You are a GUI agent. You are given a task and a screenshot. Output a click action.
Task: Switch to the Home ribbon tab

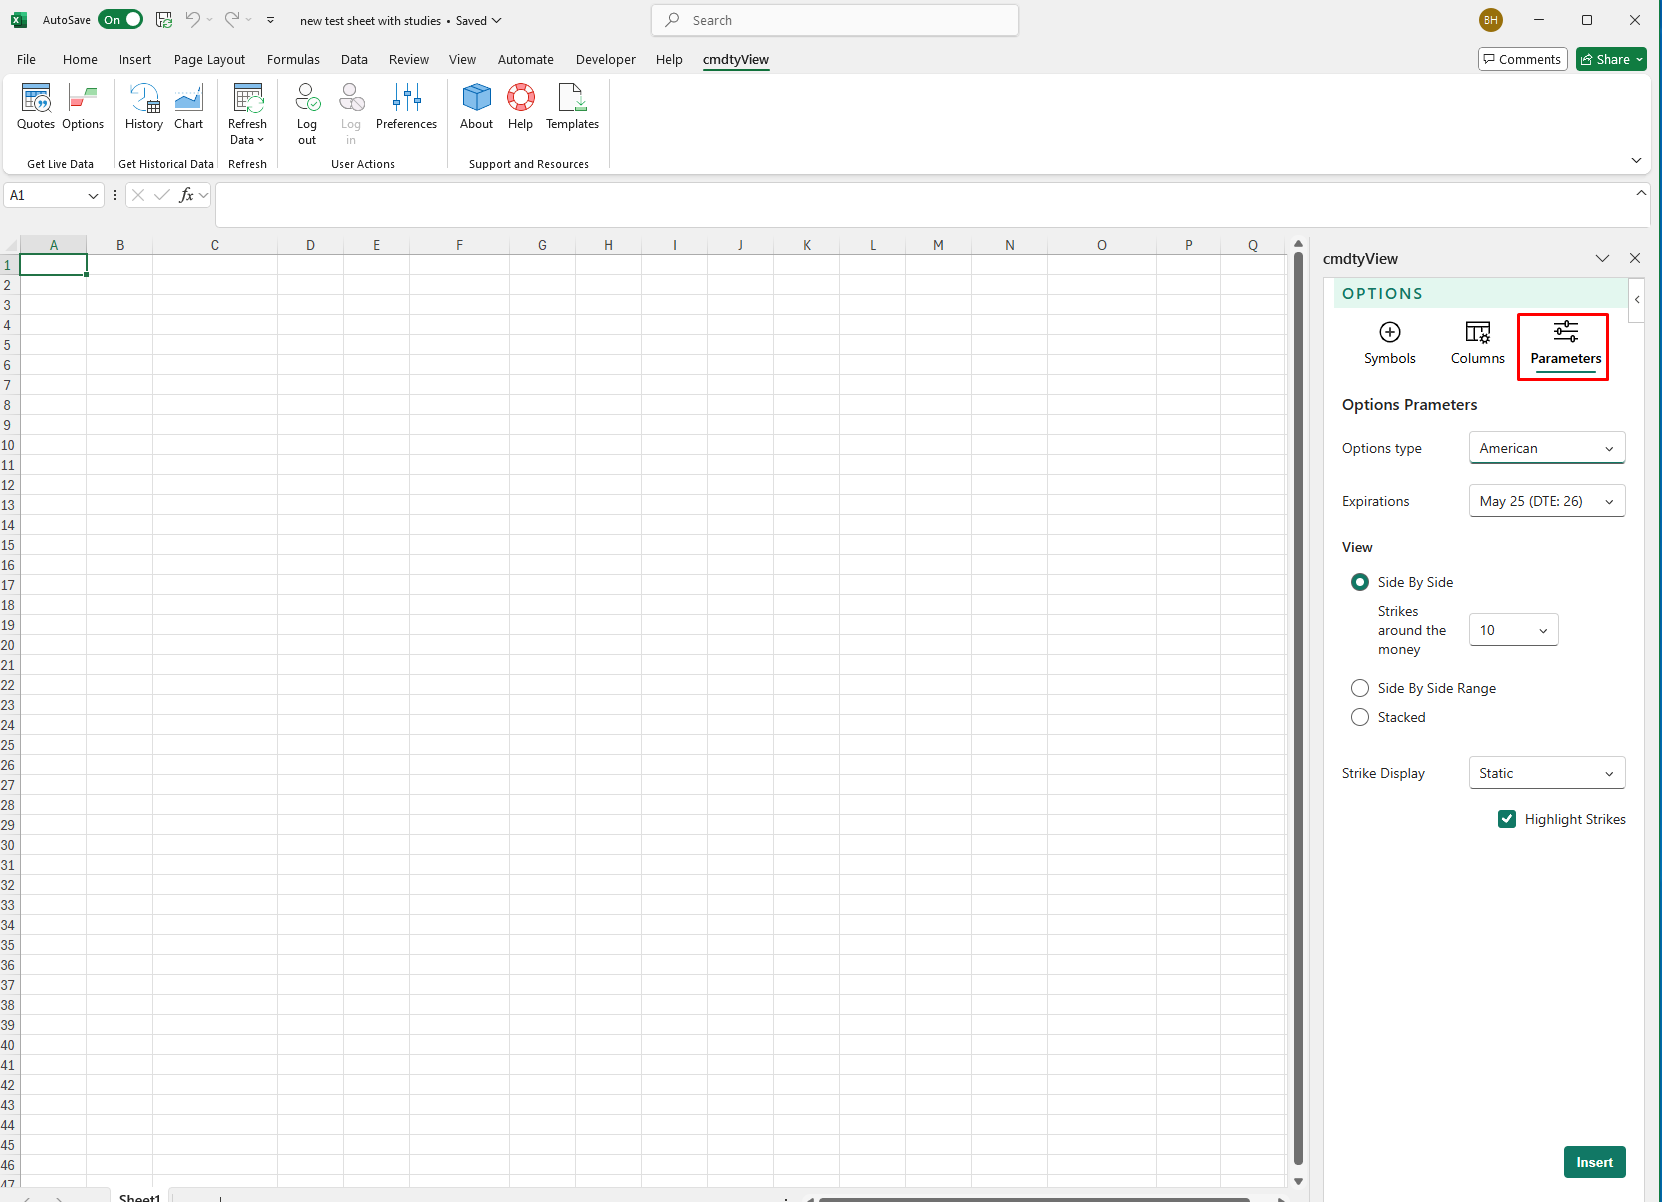80,59
